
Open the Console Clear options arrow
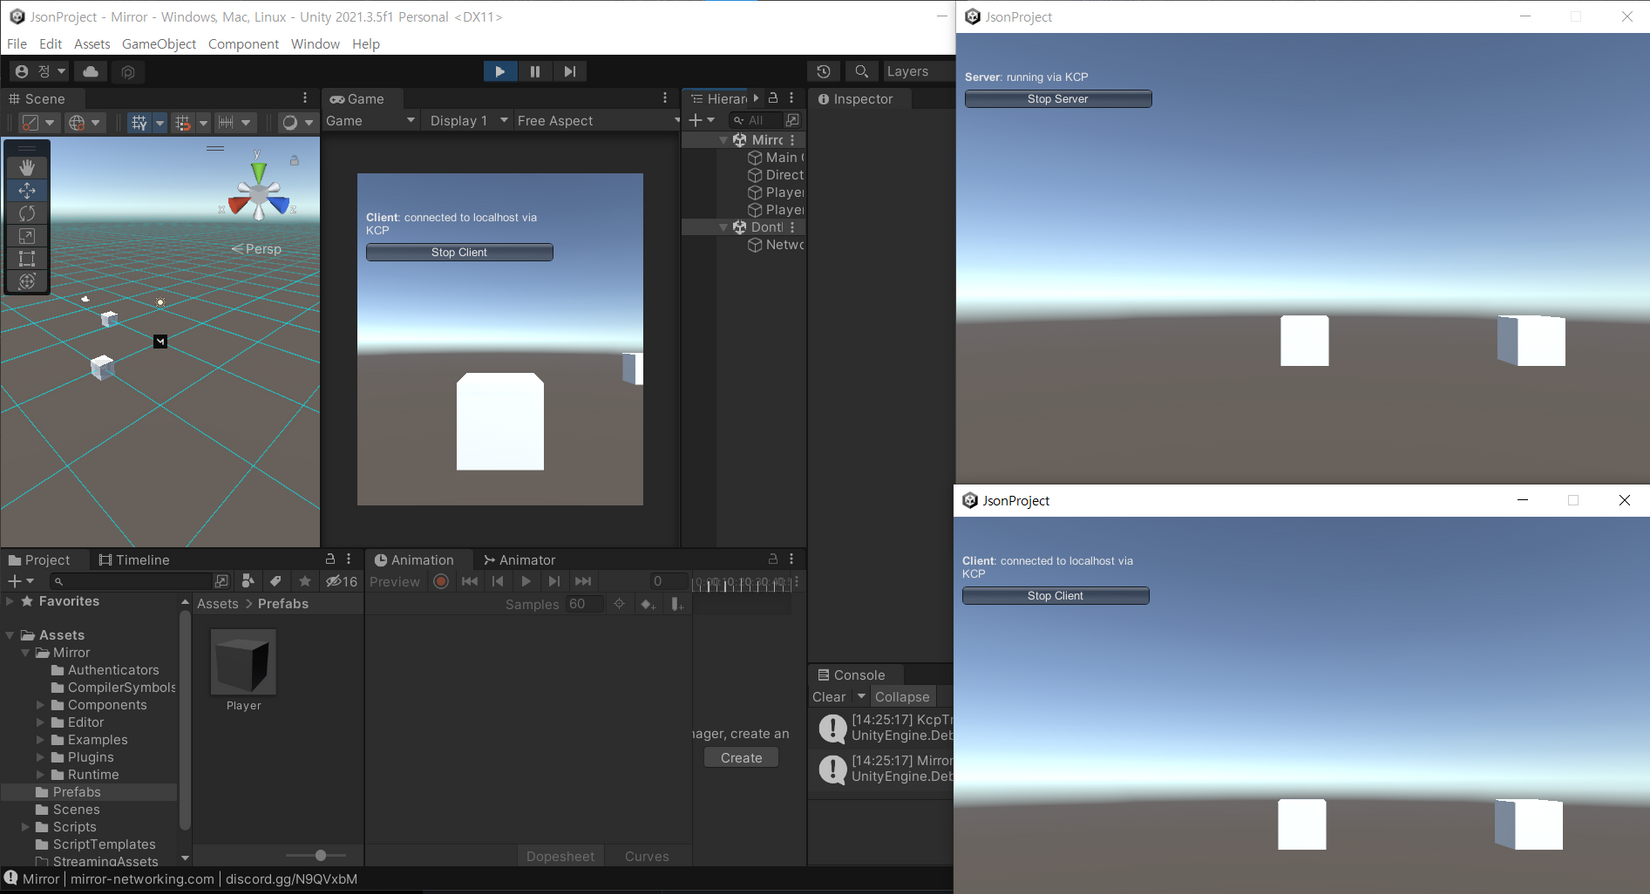coord(861,697)
